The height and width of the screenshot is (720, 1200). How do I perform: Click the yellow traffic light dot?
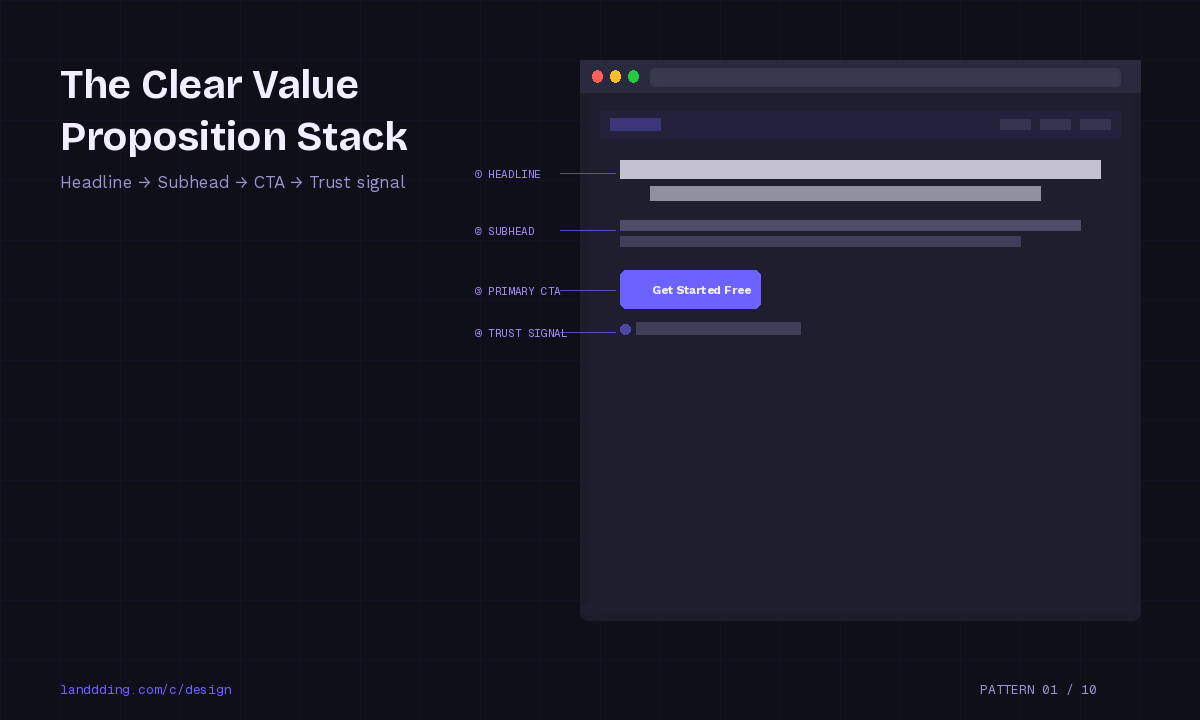615,76
